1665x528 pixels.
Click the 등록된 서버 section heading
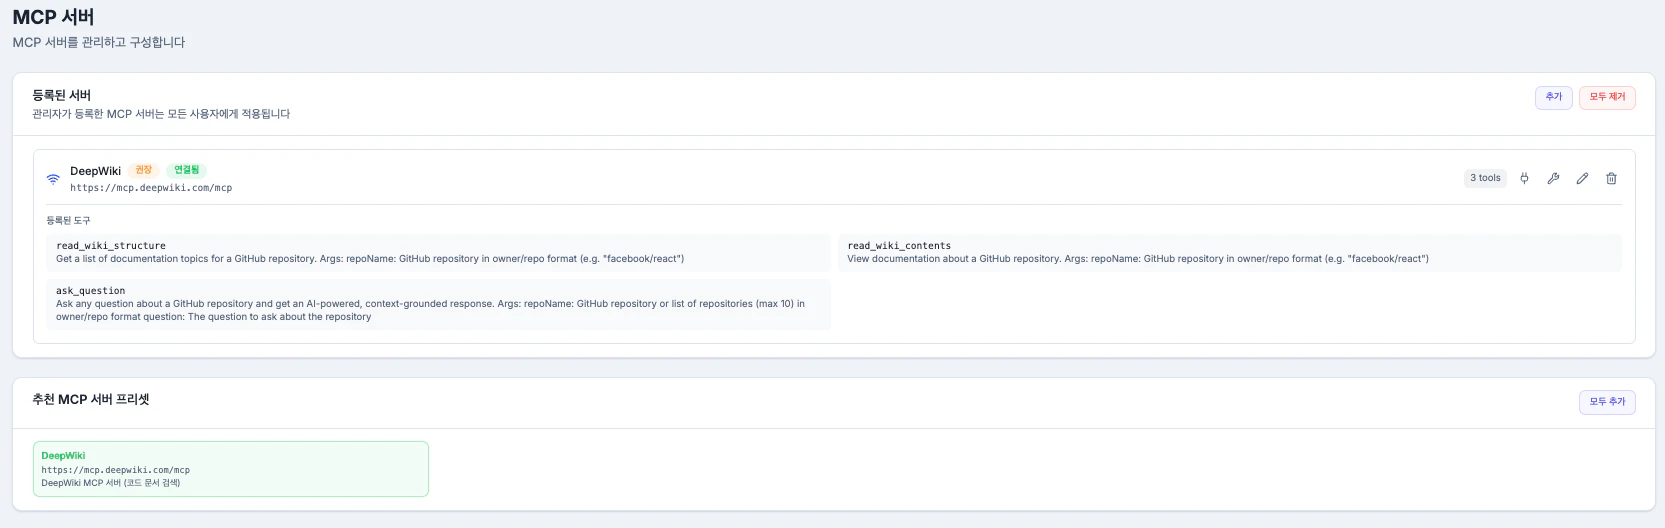coord(61,95)
